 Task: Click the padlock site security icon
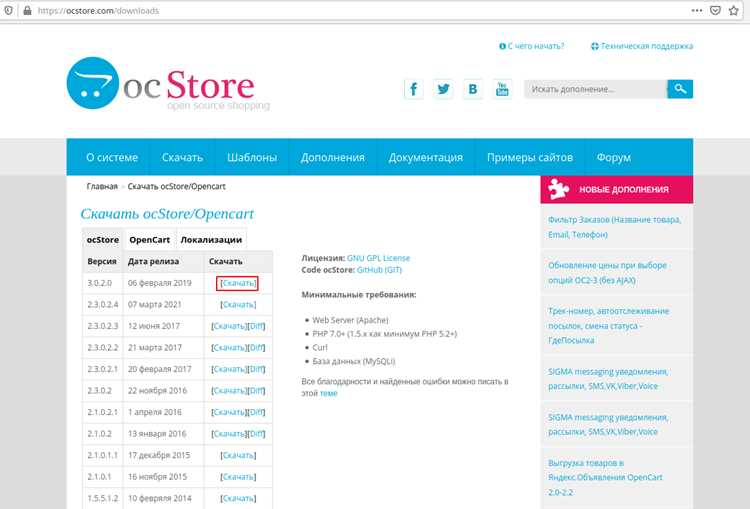[x=27, y=10]
